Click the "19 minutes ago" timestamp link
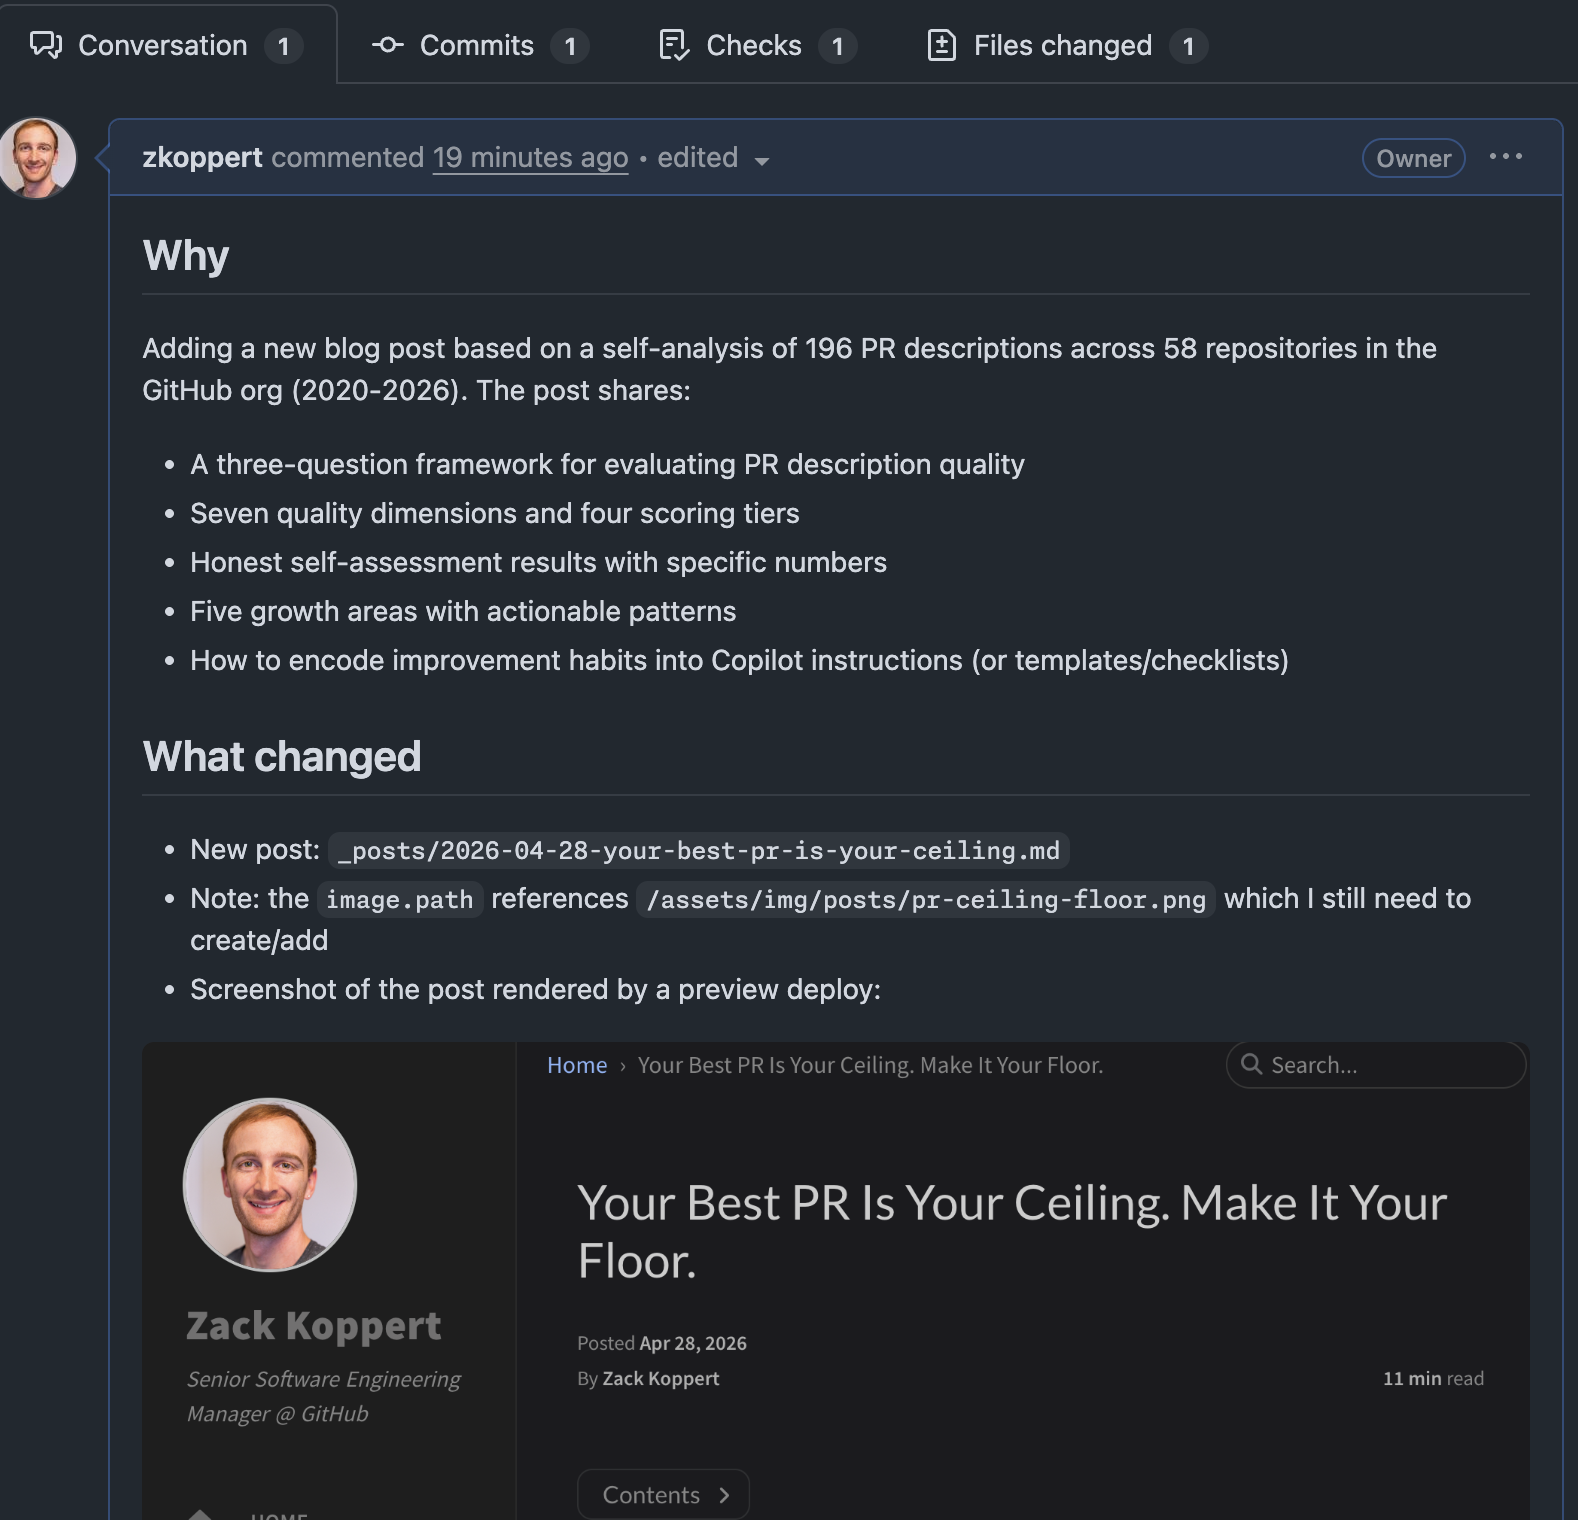 [530, 158]
